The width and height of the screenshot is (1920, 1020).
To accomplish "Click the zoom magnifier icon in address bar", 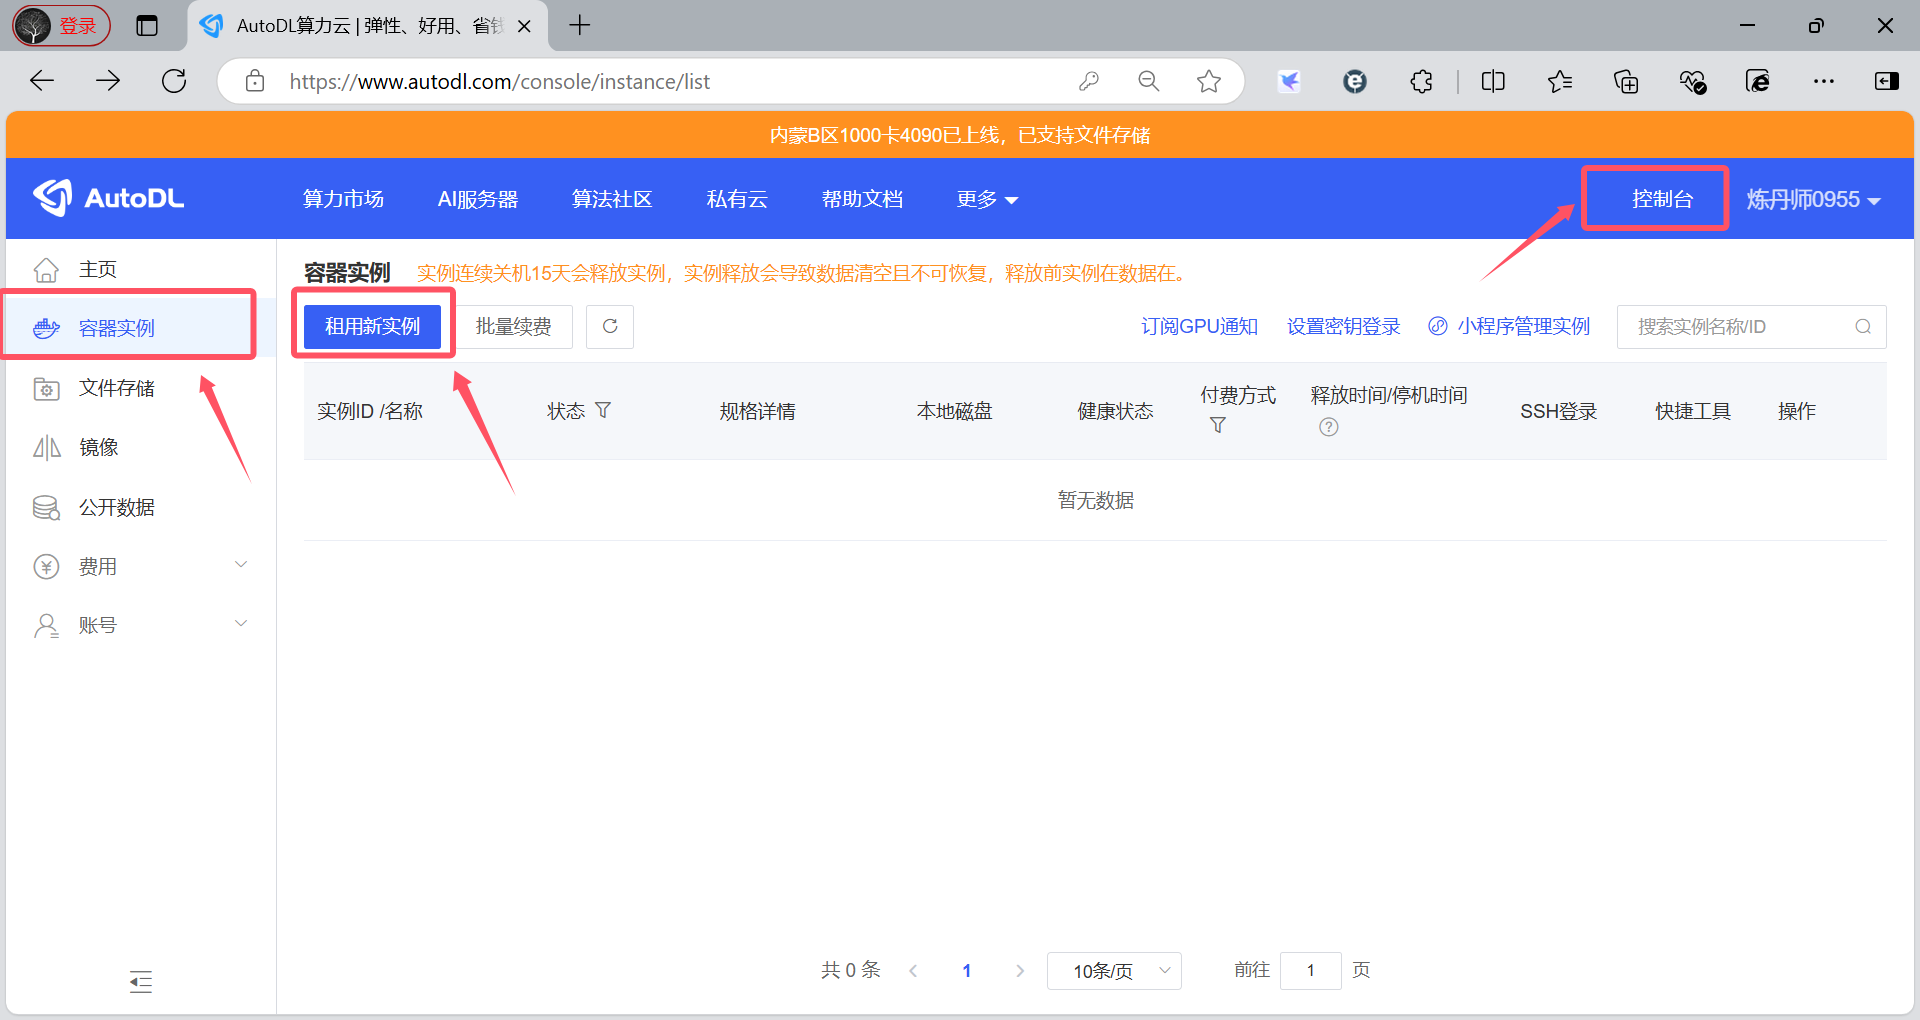I will click(1149, 81).
